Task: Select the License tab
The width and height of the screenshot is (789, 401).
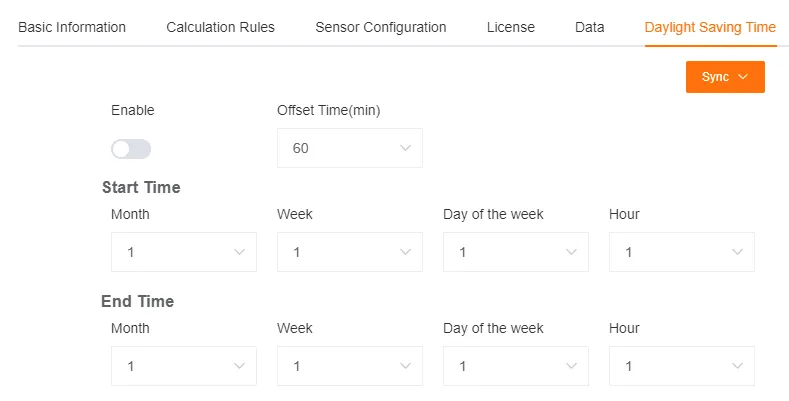Action: click(510, 27)
